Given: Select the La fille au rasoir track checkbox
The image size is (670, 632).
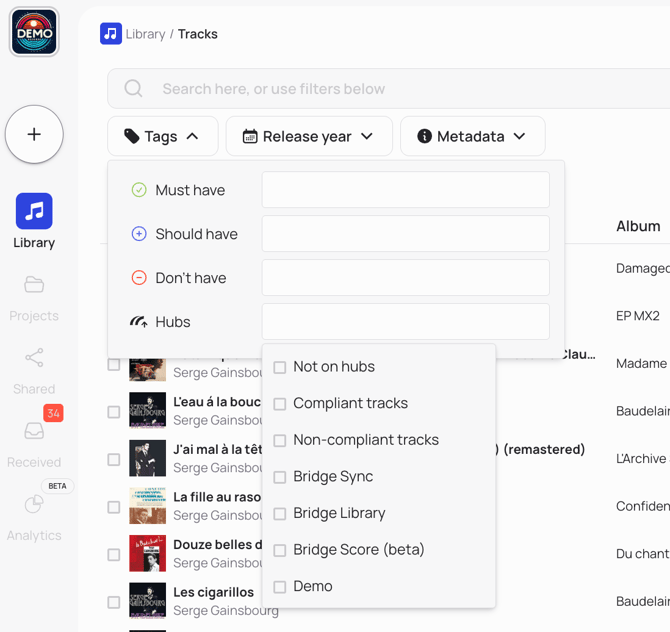Looking at the screenshot, I should click(x=114, y=507).
